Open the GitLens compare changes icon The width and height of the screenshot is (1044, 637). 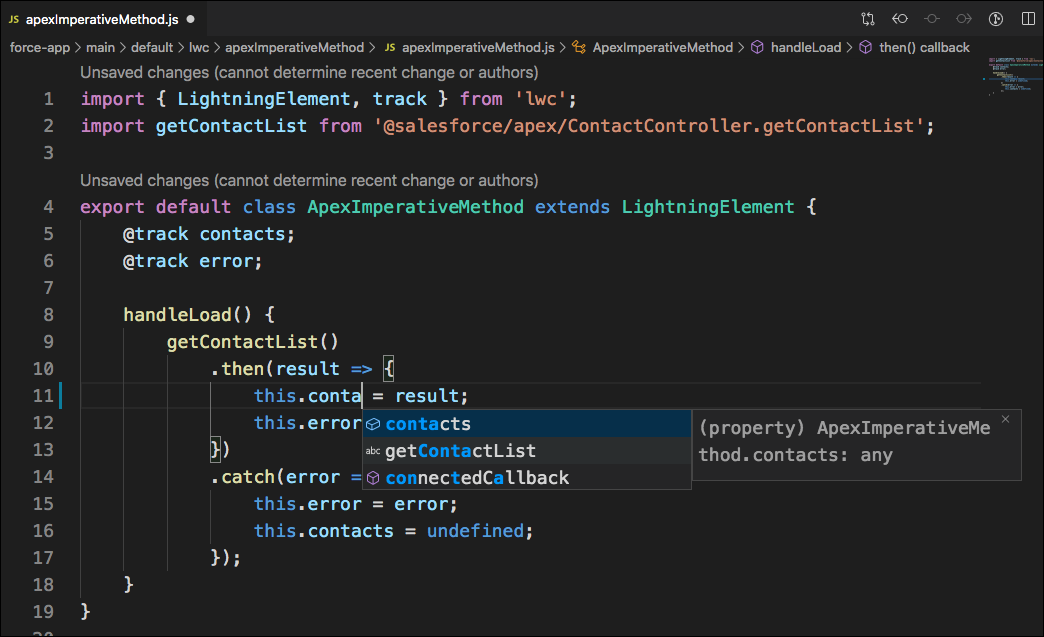(868, 19)
